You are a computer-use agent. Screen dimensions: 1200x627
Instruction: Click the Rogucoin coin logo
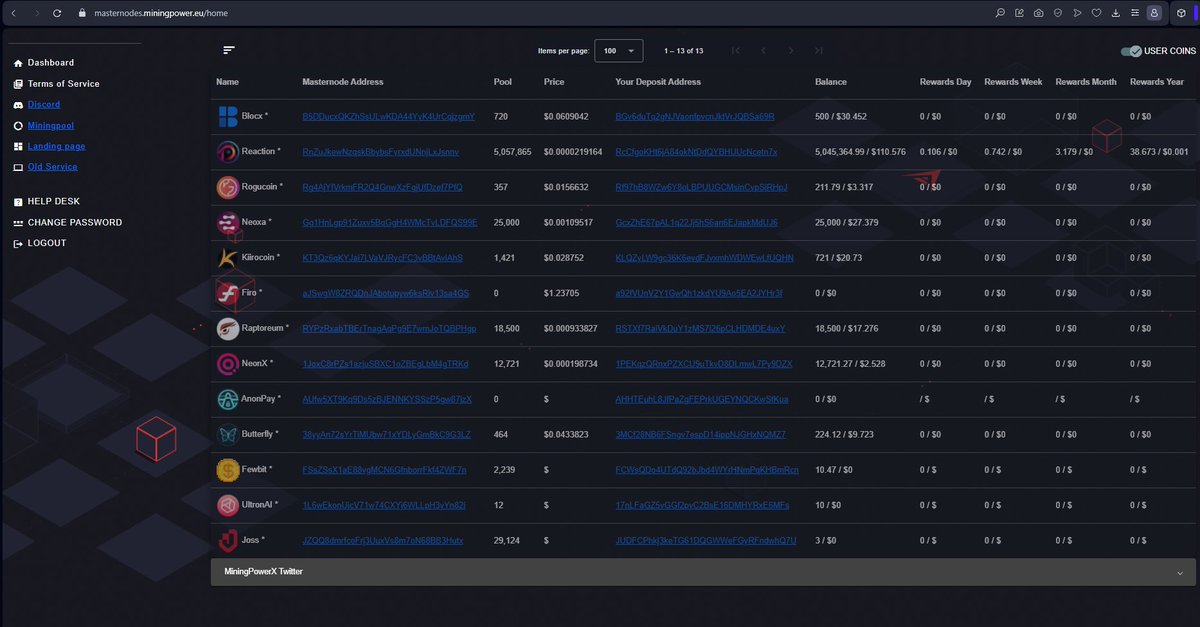tap(227, 187)
